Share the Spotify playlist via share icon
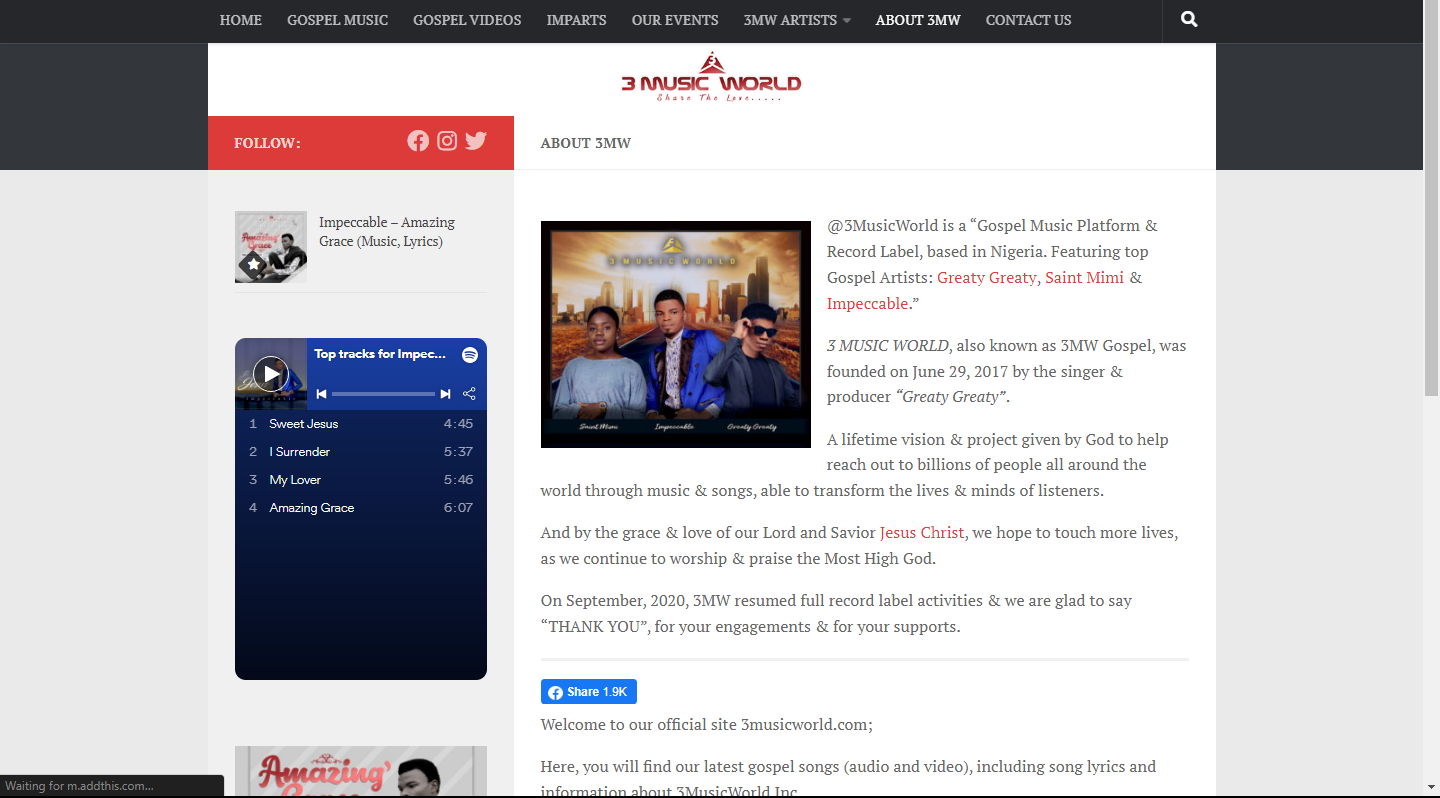The width and height of the screenshot is (1440, 798). [x=469, y=394]
